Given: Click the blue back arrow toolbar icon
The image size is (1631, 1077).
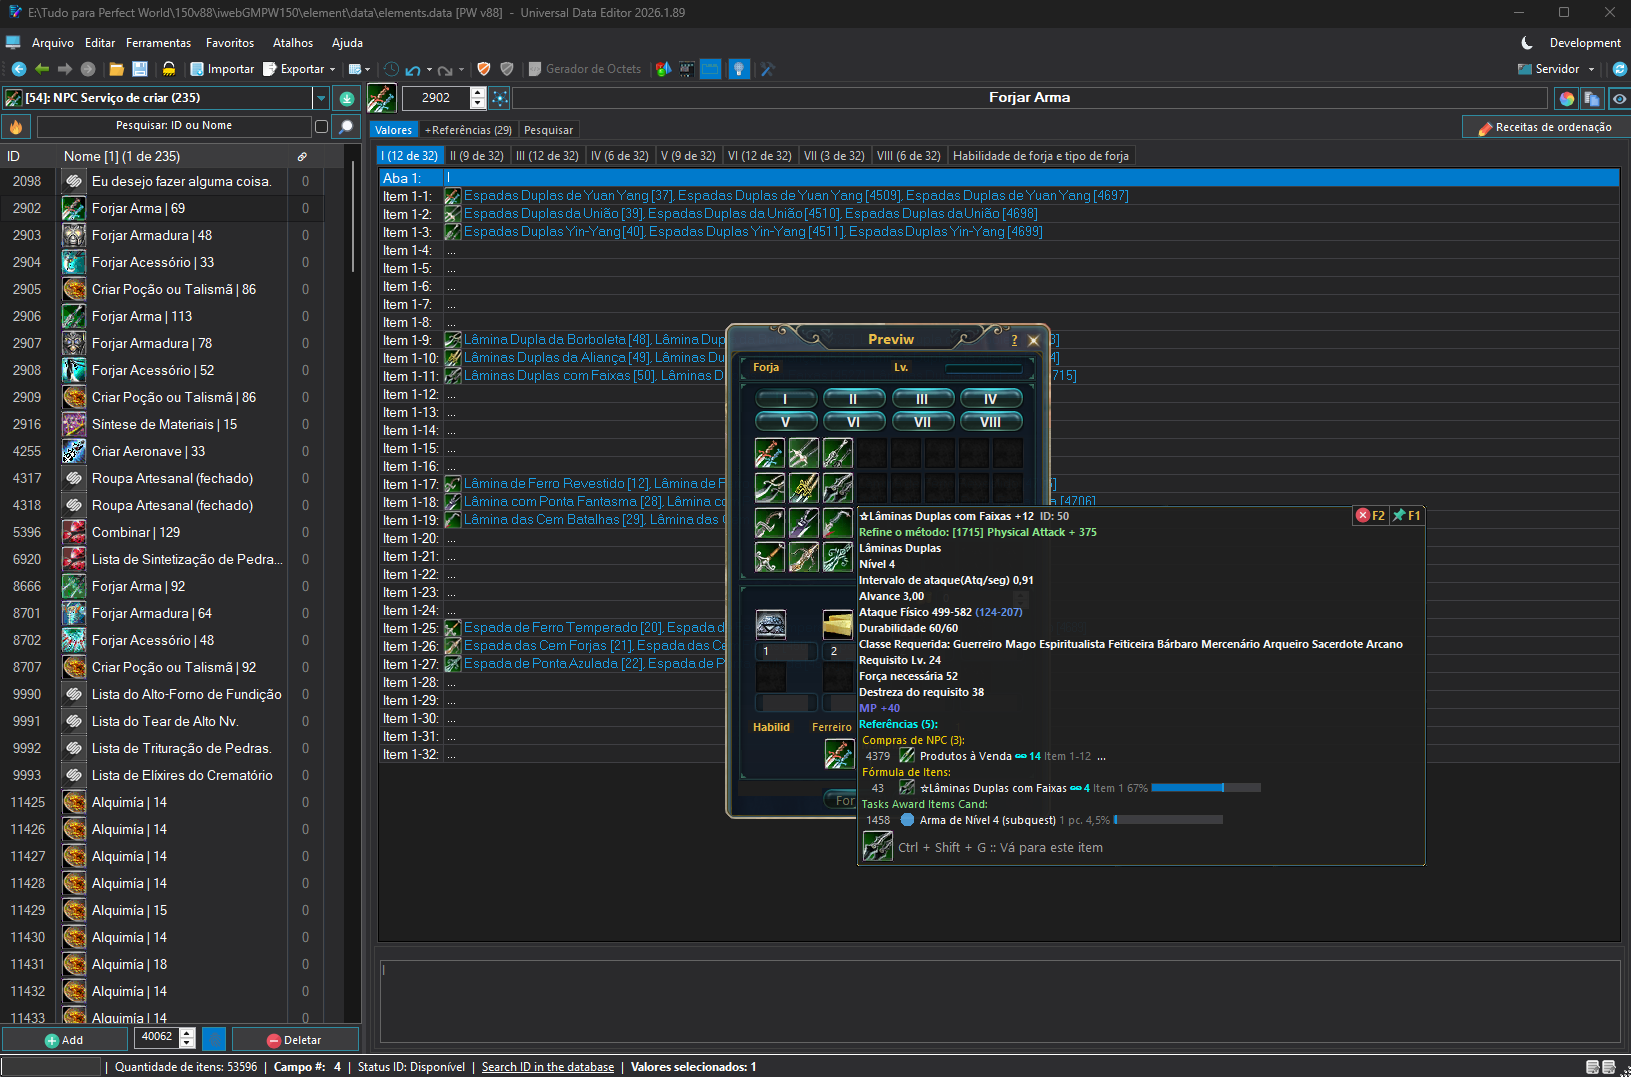Looking at the screenshot, I should pos(18,69).
